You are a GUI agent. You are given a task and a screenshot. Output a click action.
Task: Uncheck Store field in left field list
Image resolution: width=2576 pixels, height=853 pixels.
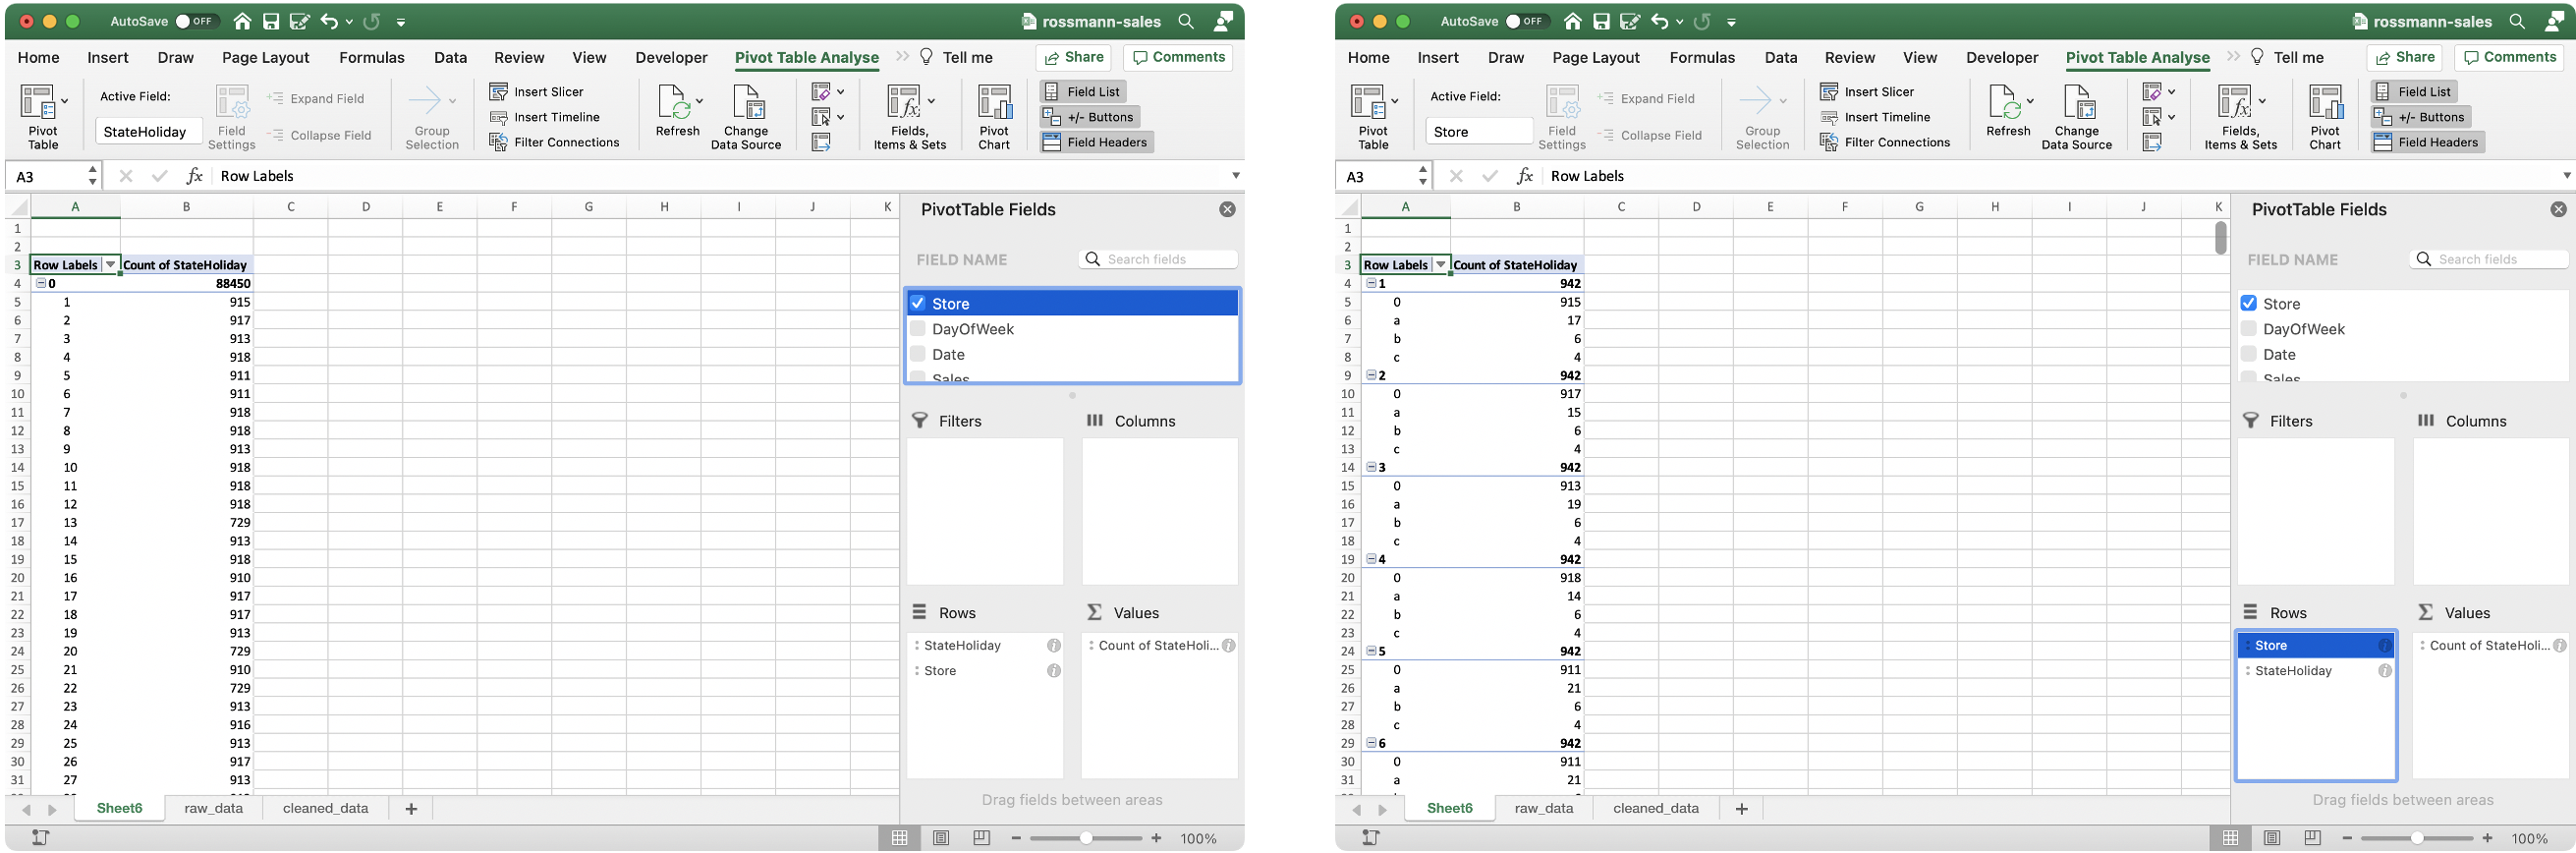pyautogui.click(x=917, y=303)
